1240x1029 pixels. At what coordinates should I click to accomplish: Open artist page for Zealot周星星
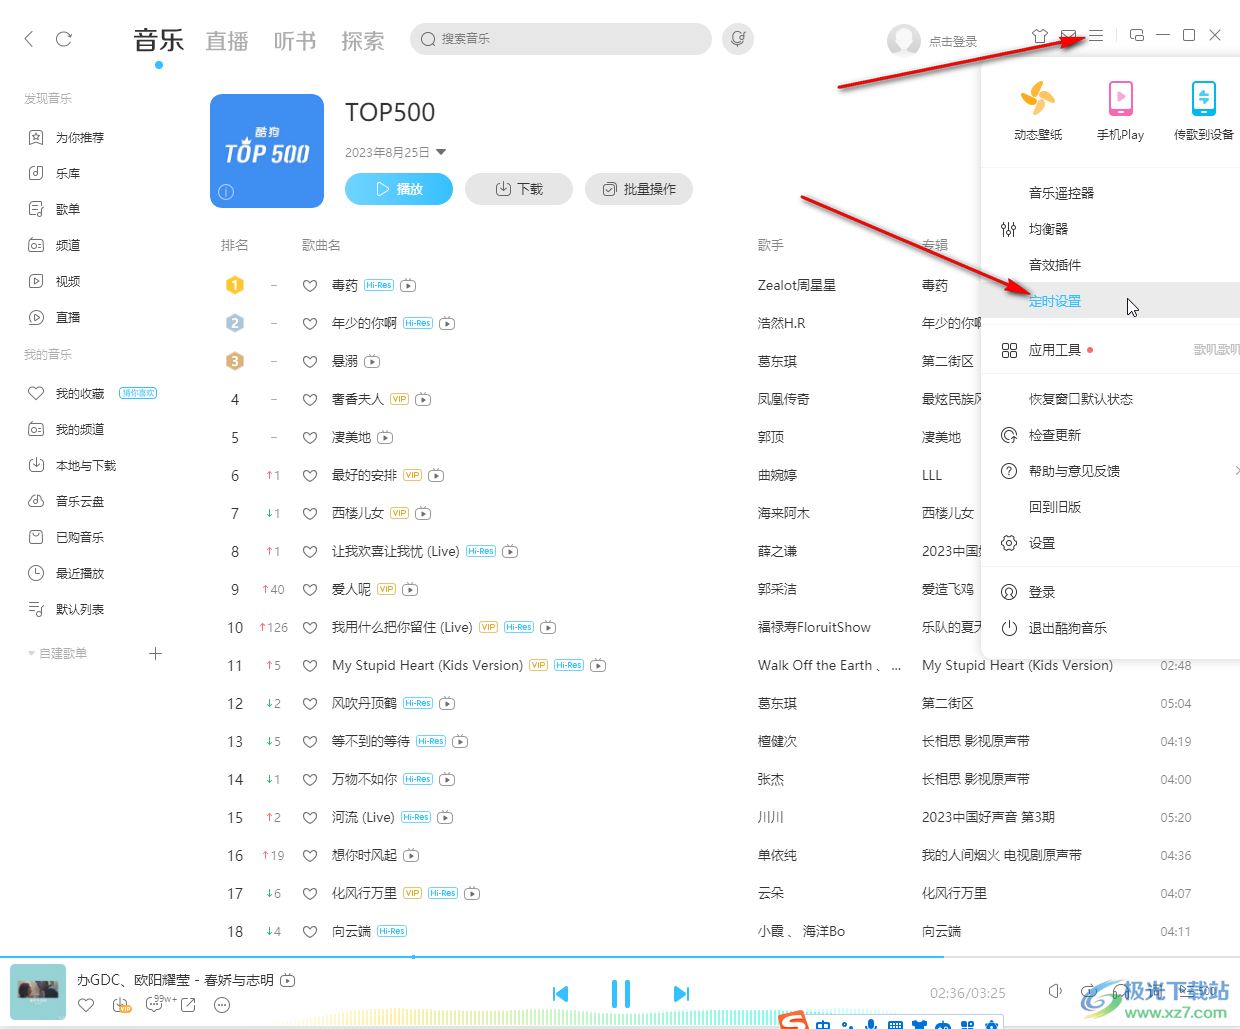point(797,286)
